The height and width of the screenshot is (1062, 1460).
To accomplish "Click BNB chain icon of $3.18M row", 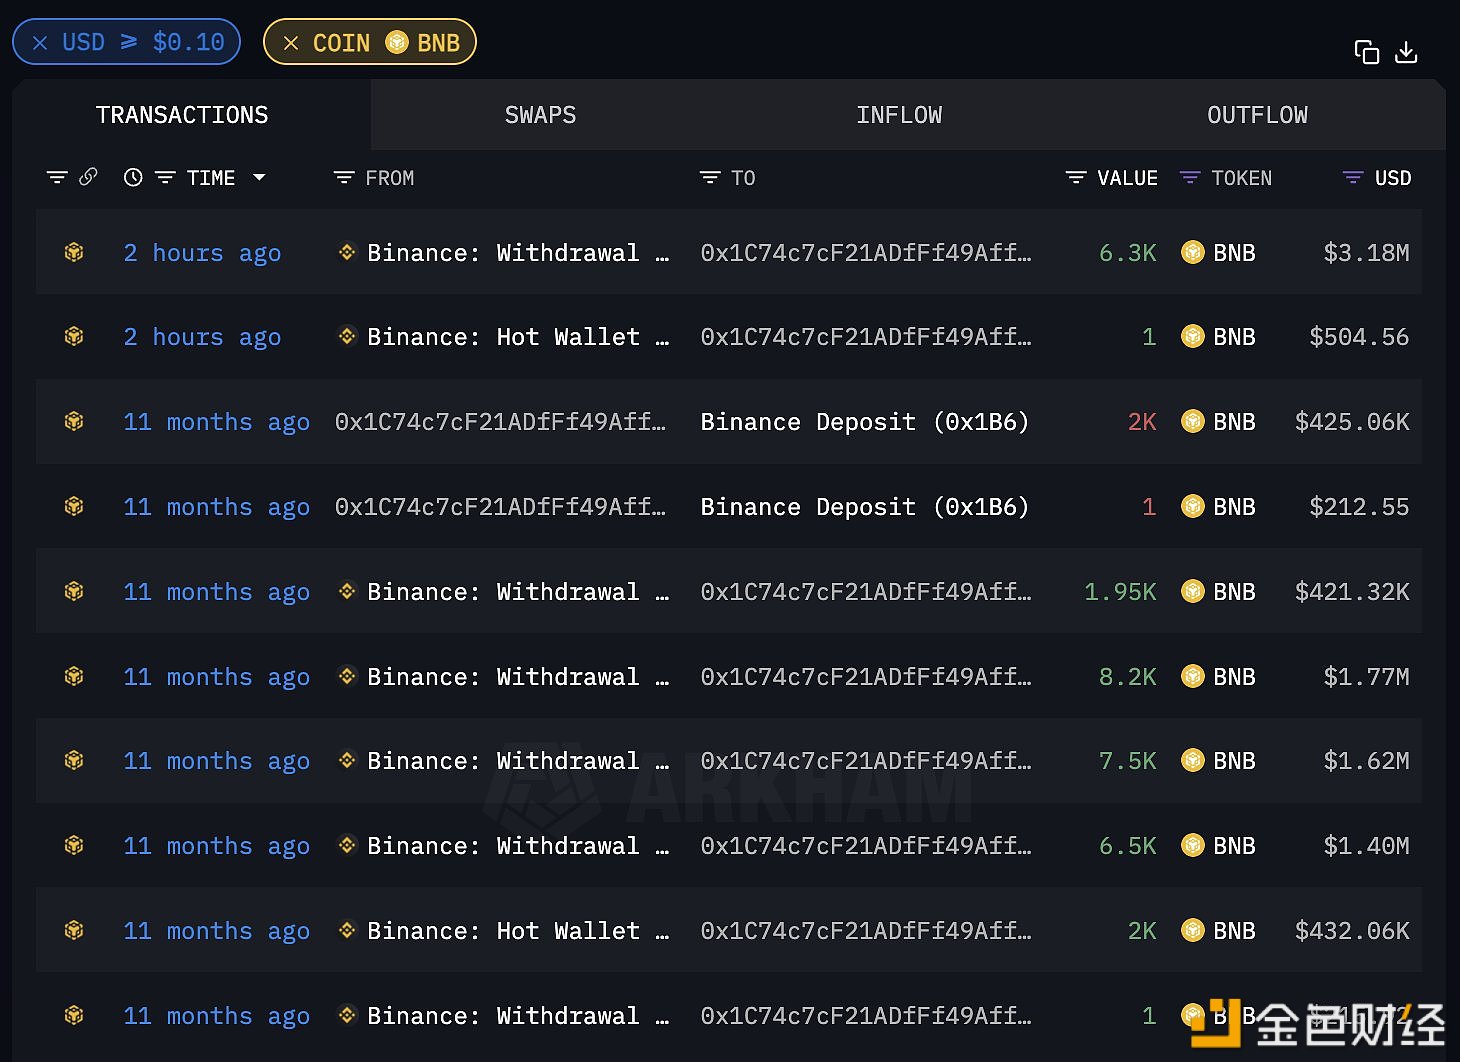I will pos(74,252).
